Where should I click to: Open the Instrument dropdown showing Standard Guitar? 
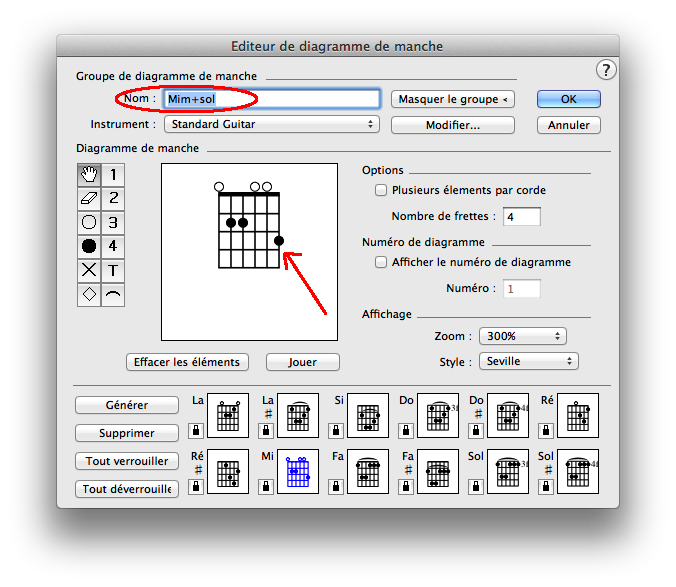272,125
